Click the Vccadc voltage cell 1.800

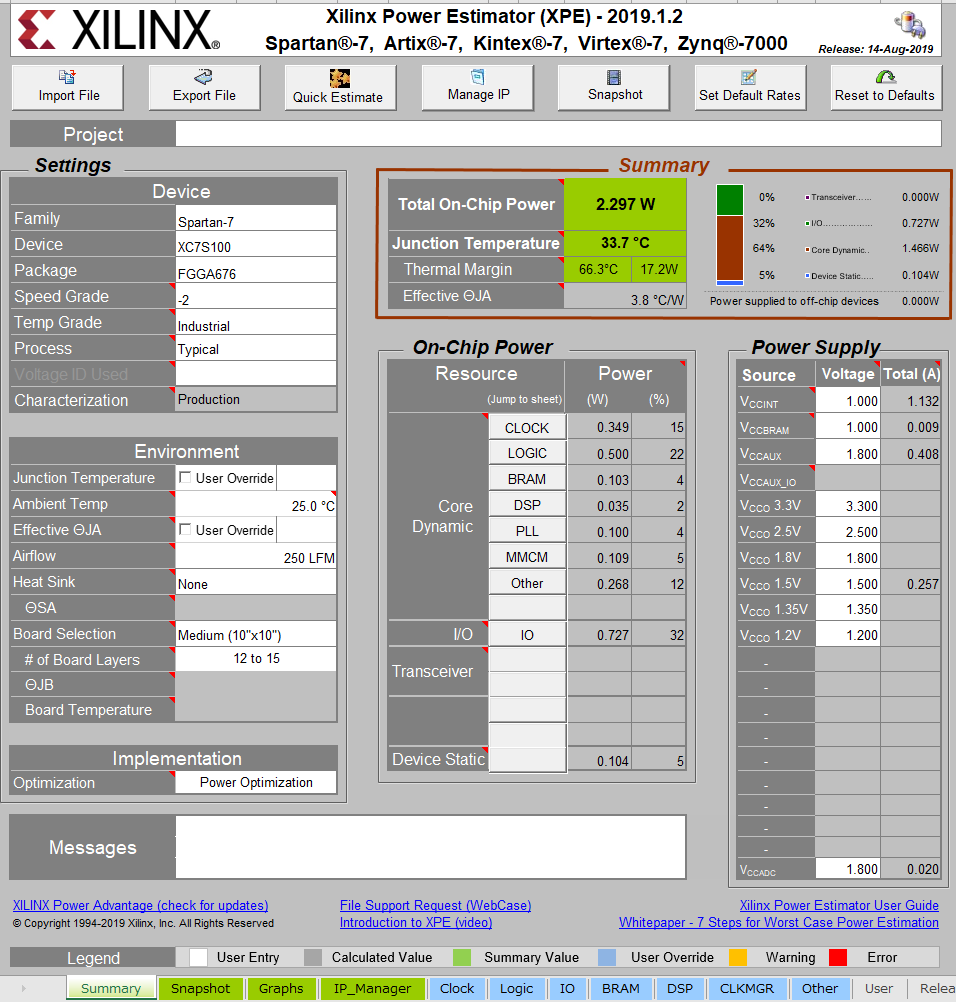pos(847,868)
